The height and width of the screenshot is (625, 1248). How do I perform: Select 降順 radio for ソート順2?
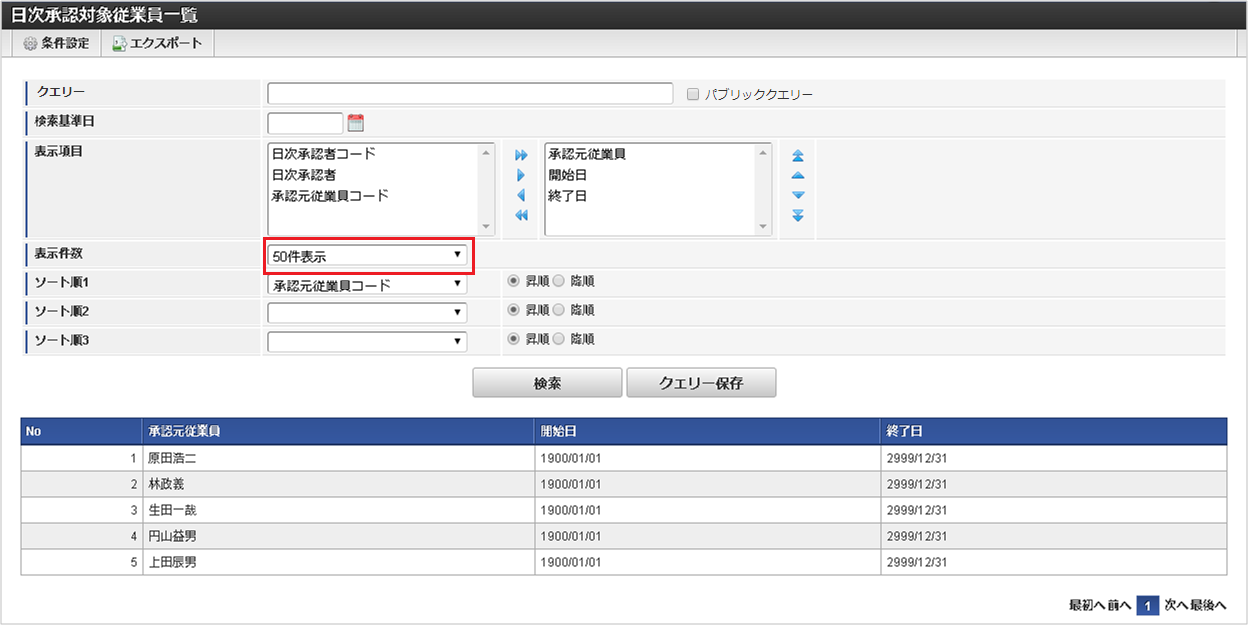[x=558, y=310]
